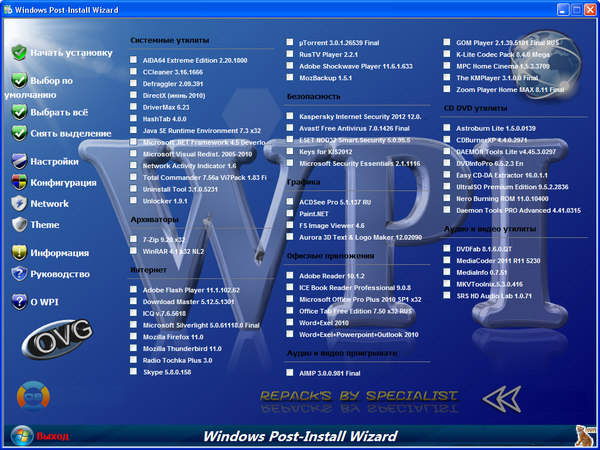Check GOM Player 2.1.39.5101 checkbox

pos(447,42)
